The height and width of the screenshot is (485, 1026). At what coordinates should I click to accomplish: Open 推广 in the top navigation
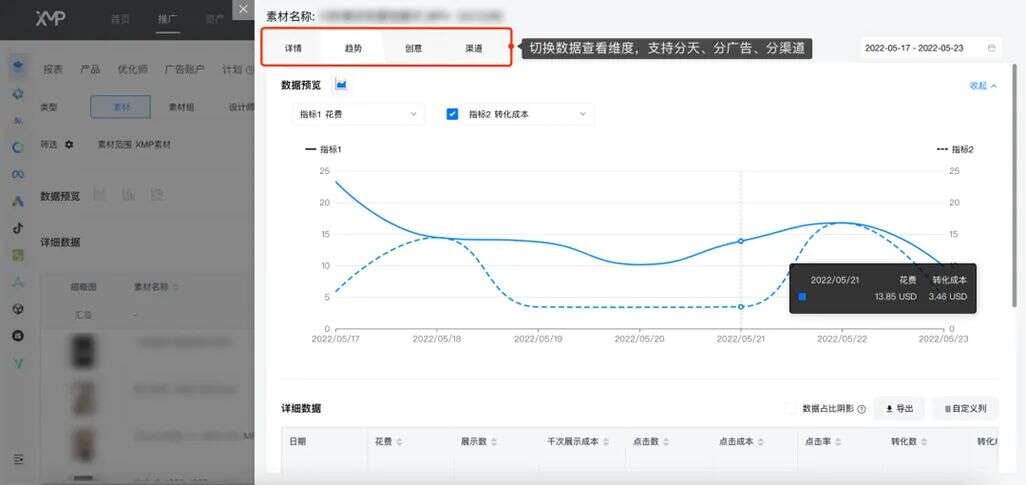(x=168, y=19)
